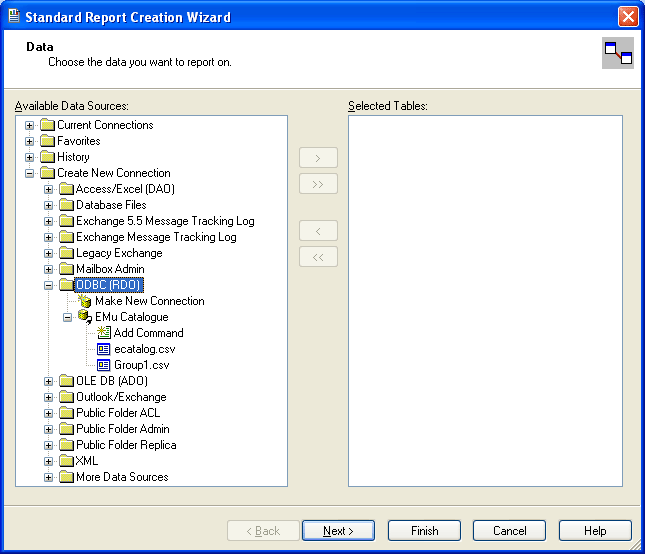This screenshot has width=645, height=554.
Task: Click the Favorites folder icon
Action: tap(47, 141)
